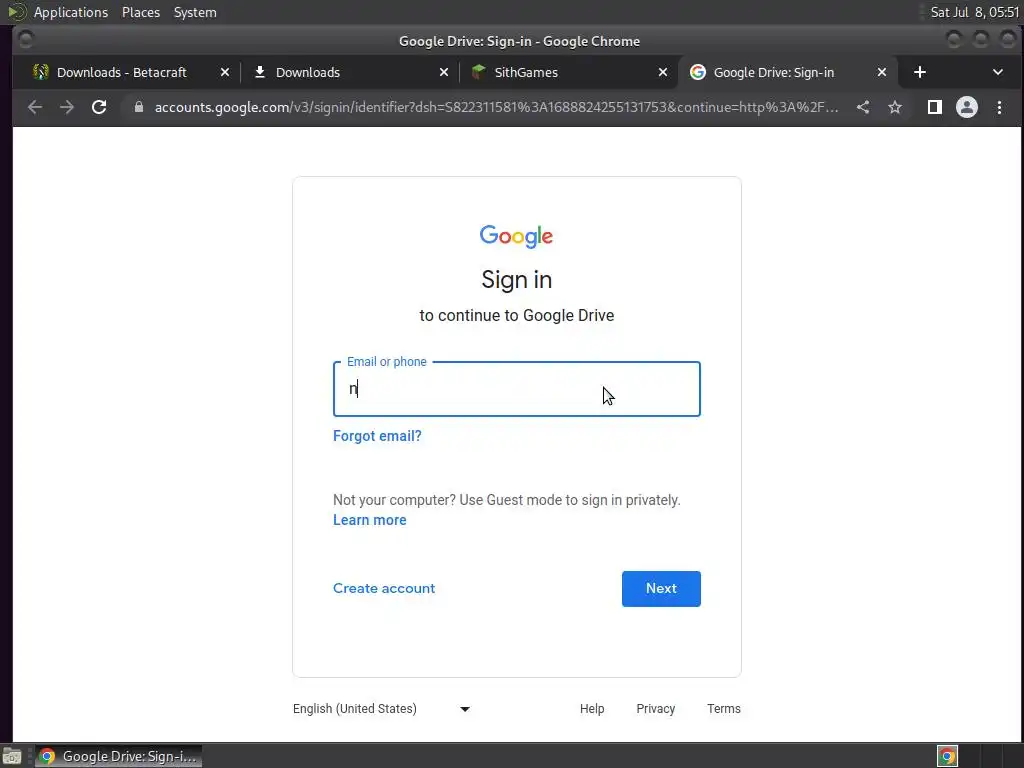Open the Learn more link
1024x768 pixels.
point(370,520)
